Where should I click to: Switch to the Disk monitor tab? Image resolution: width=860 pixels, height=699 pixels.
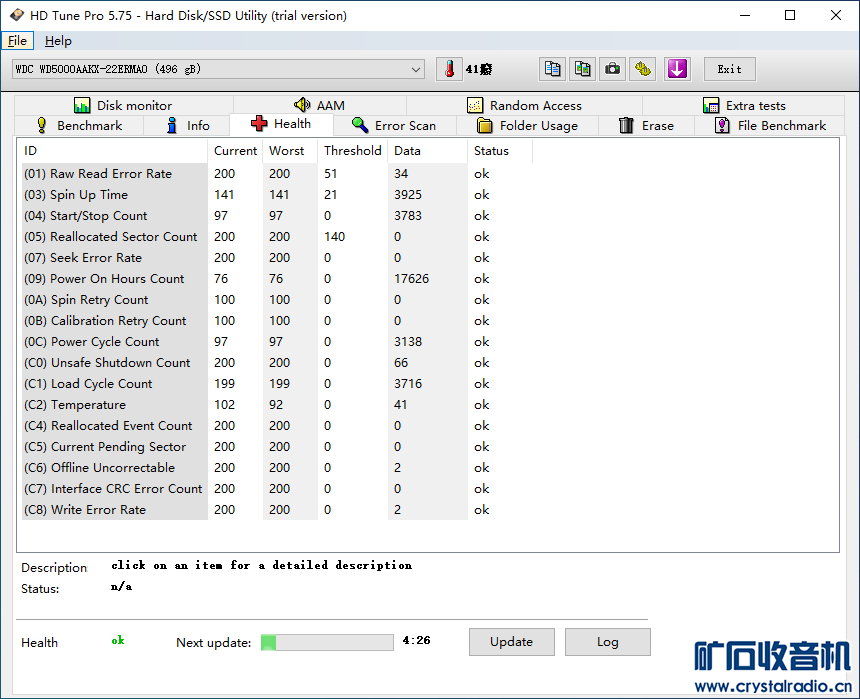[123, 105]
